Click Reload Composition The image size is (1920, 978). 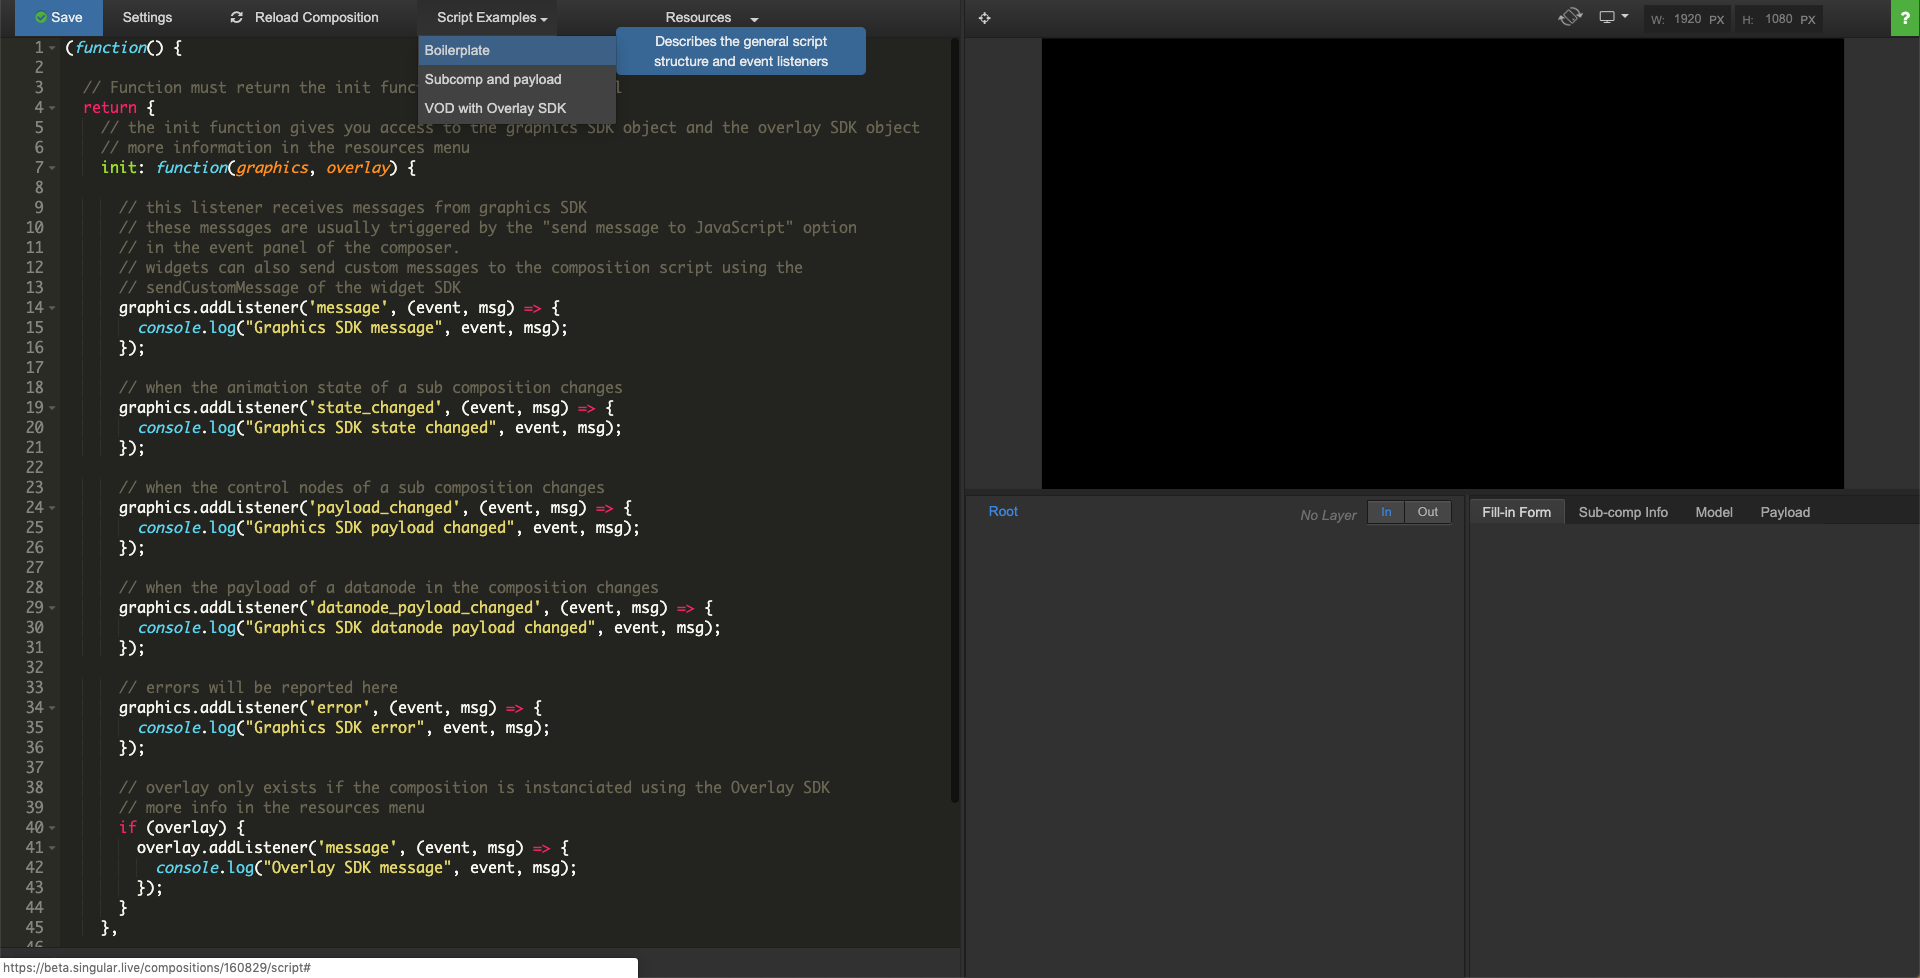(x=316, y=17)
